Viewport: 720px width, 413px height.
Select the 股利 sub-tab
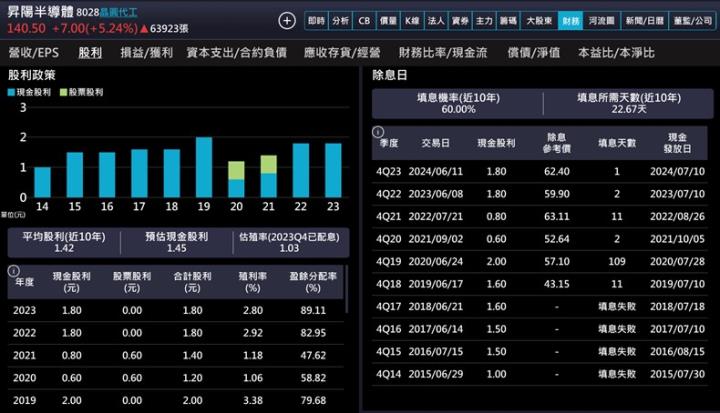(x=90, y=53)
